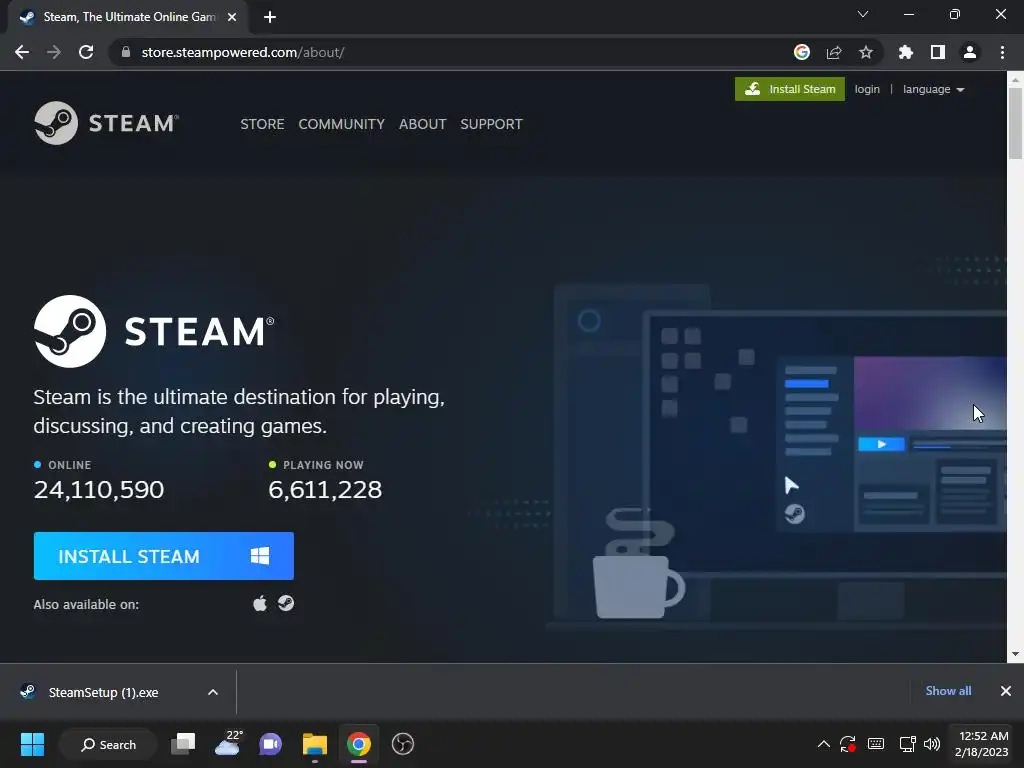The image size is (1024, 768).
Task: Bookmark this page with the star icon
Action: tap(866, 52)
